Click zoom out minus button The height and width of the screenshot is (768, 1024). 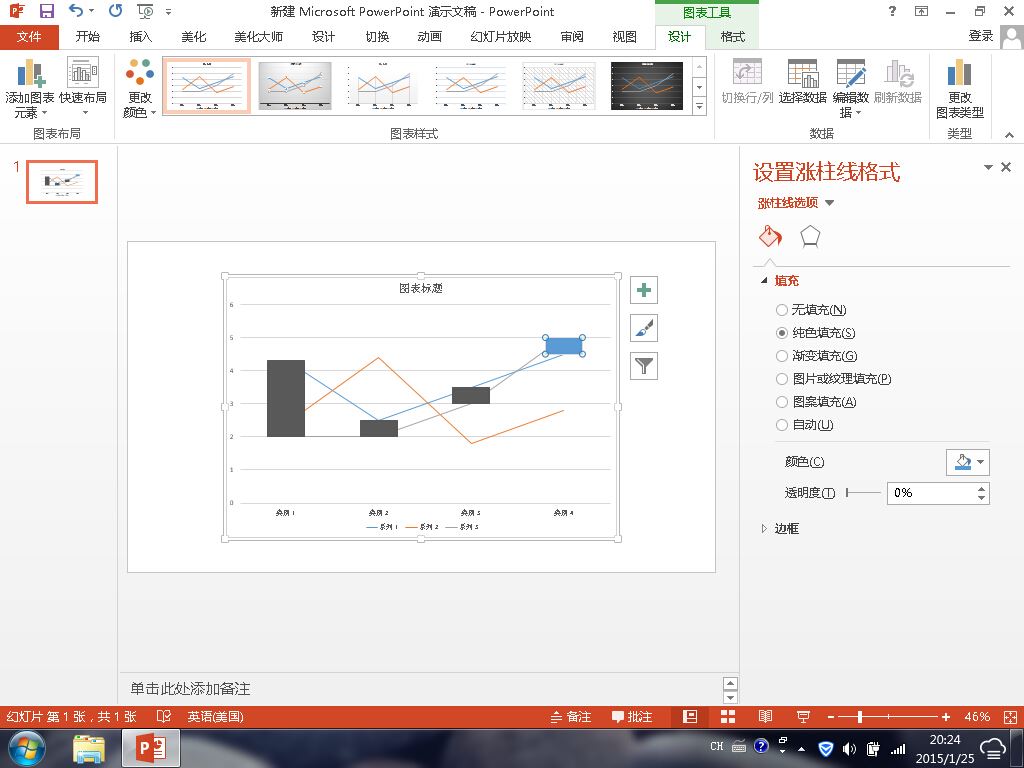[831, 716]
